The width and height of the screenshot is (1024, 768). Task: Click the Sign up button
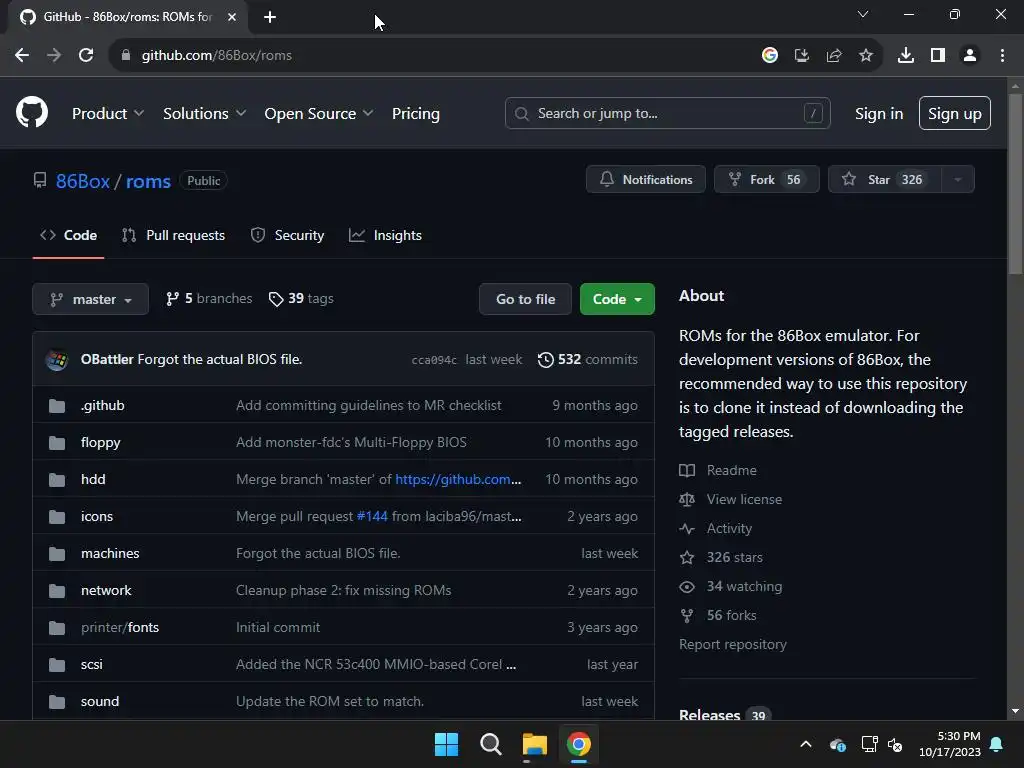(955, 113)
